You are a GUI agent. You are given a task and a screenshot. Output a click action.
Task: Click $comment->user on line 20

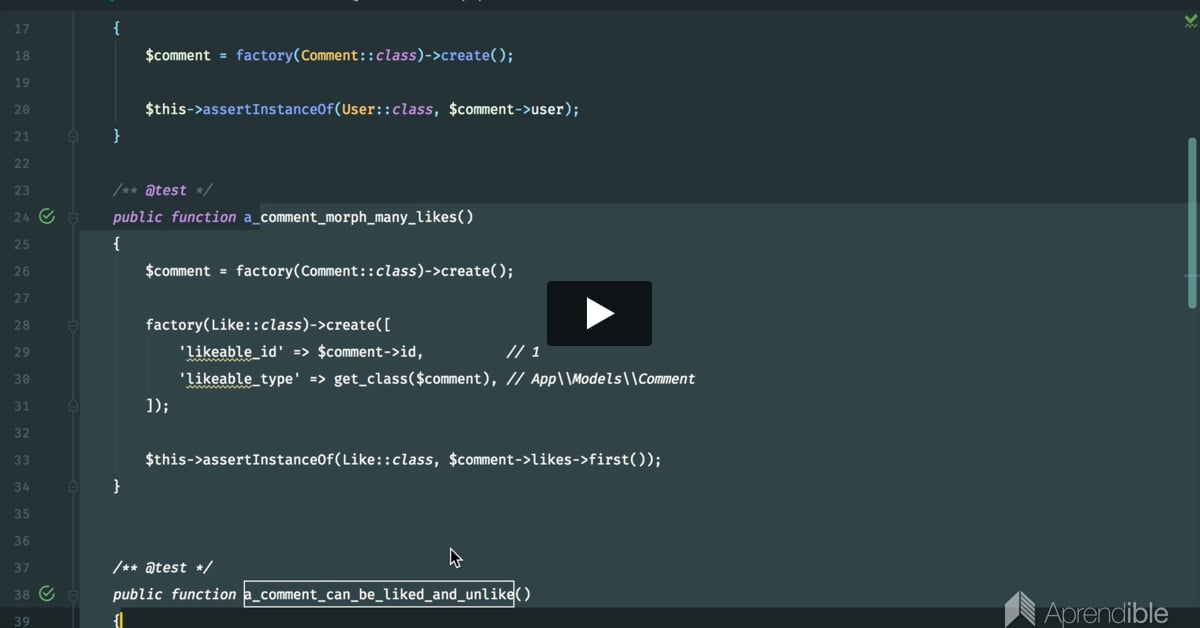tap(507, 109)
